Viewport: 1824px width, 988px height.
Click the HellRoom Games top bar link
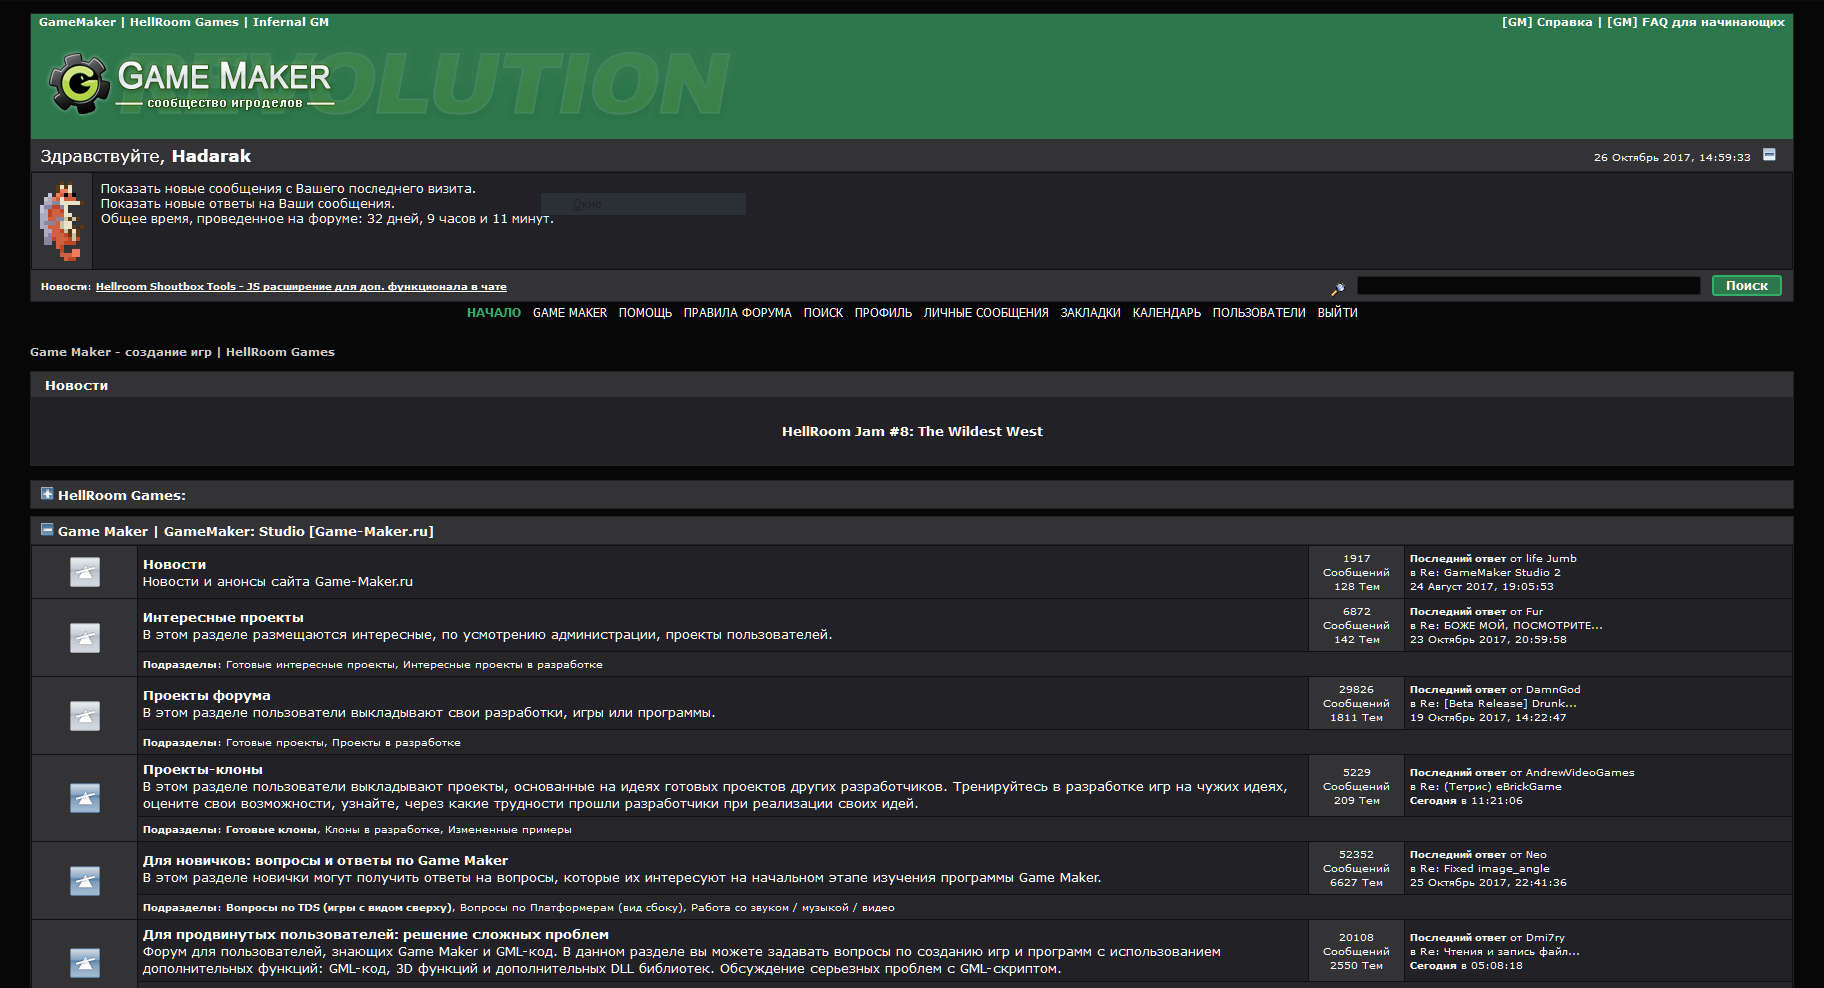coord(184,22)
